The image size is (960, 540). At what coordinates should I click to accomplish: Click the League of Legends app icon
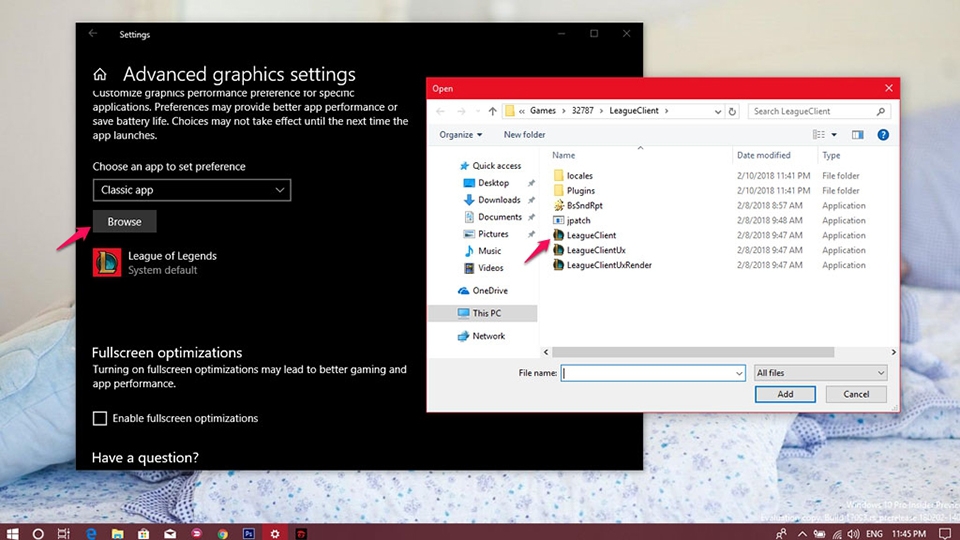click(x=107, y=263)
